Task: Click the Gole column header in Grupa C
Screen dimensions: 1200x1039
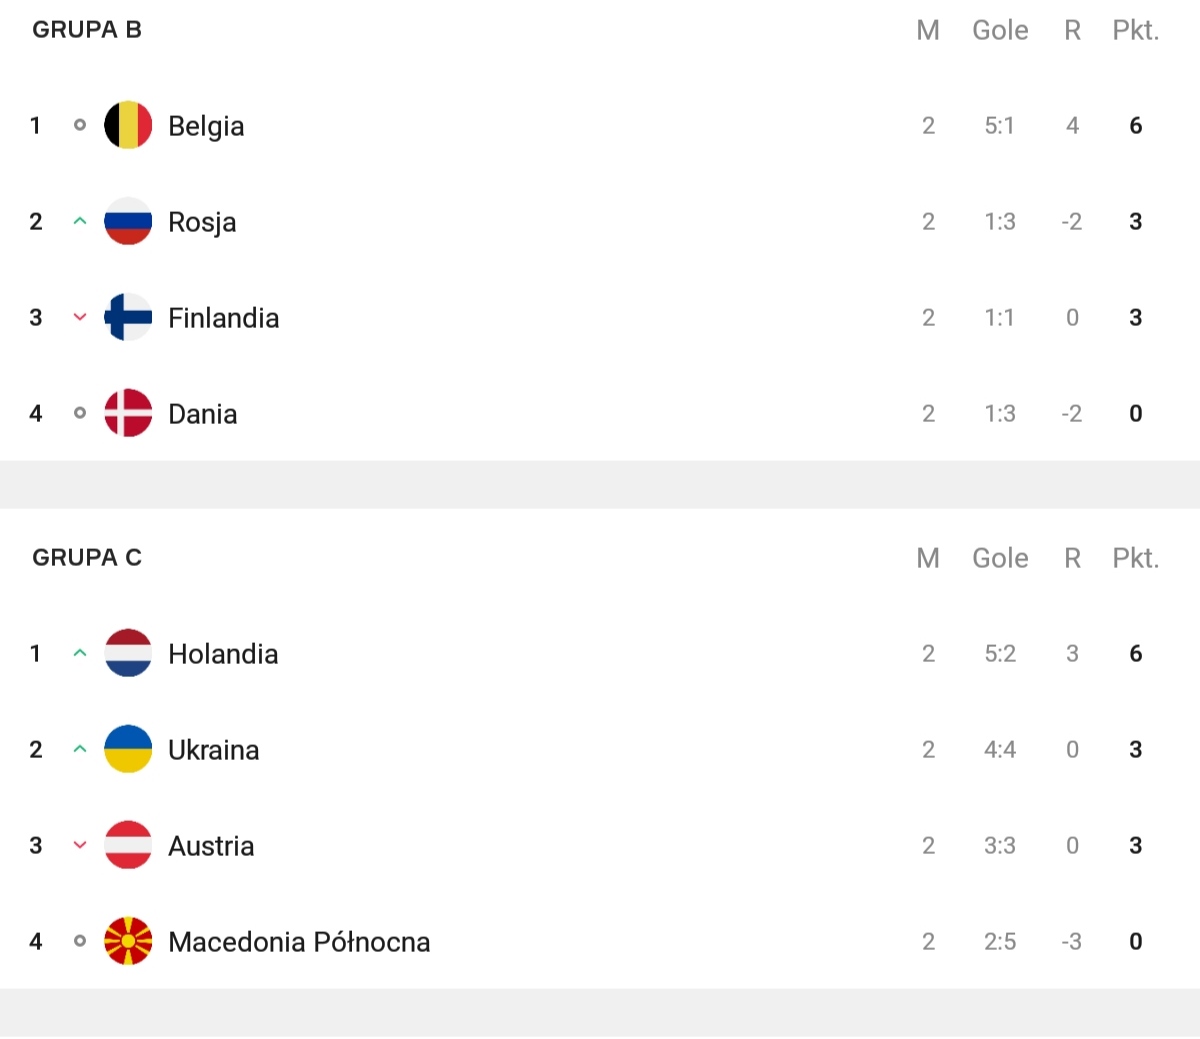Action: [x=1000, y=558]
